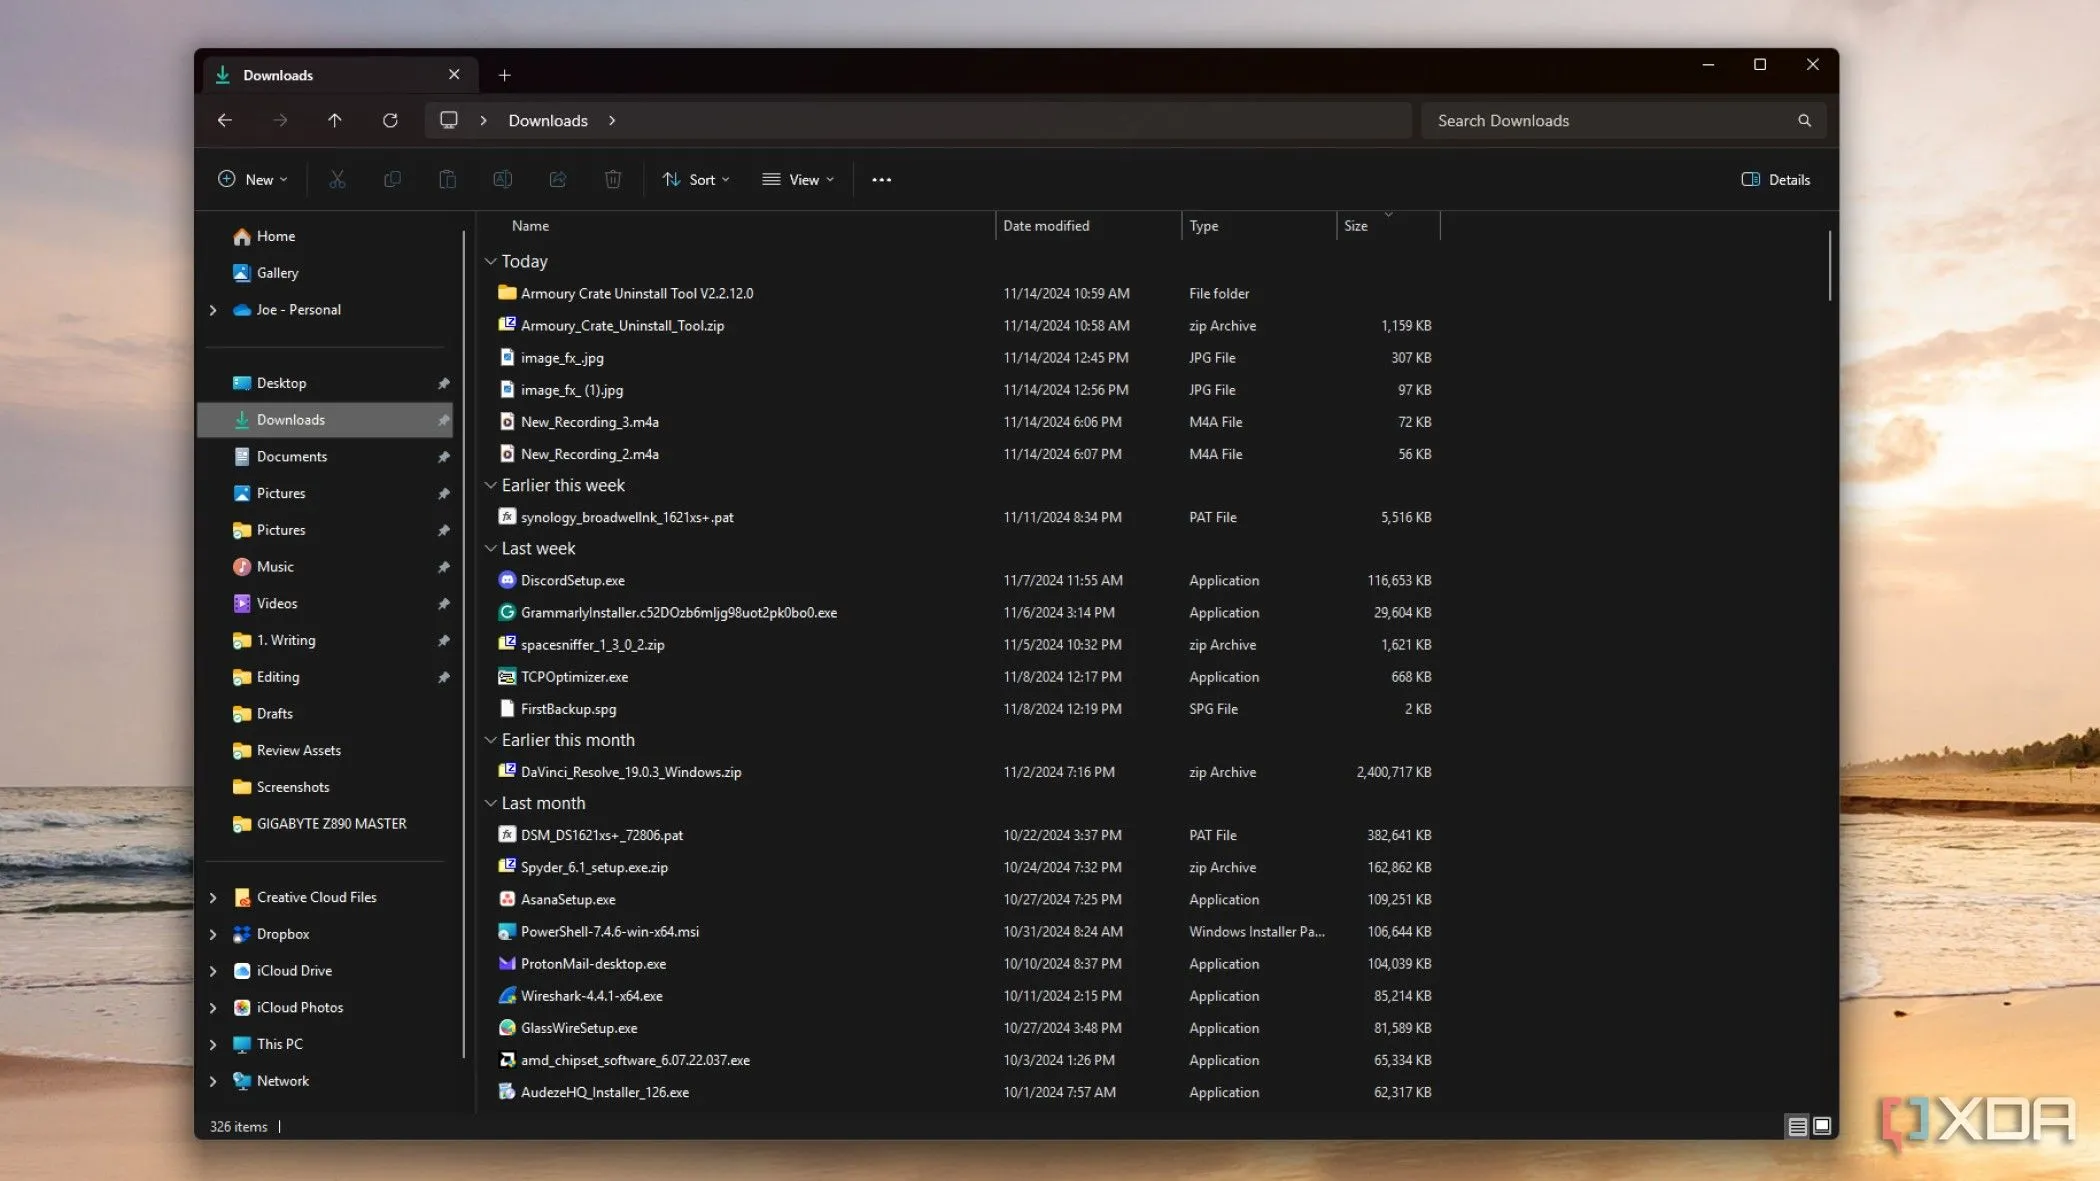Open the New dropdown menu
This screenshot has height=1181, width=2100.
click(253, 180)
